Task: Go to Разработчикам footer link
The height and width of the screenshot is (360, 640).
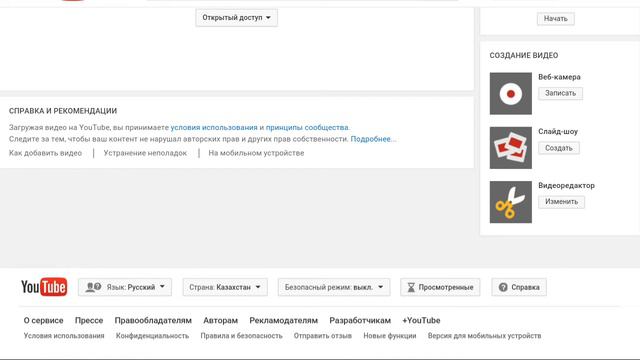Action: pyautogui.click(x=360, y=320)
